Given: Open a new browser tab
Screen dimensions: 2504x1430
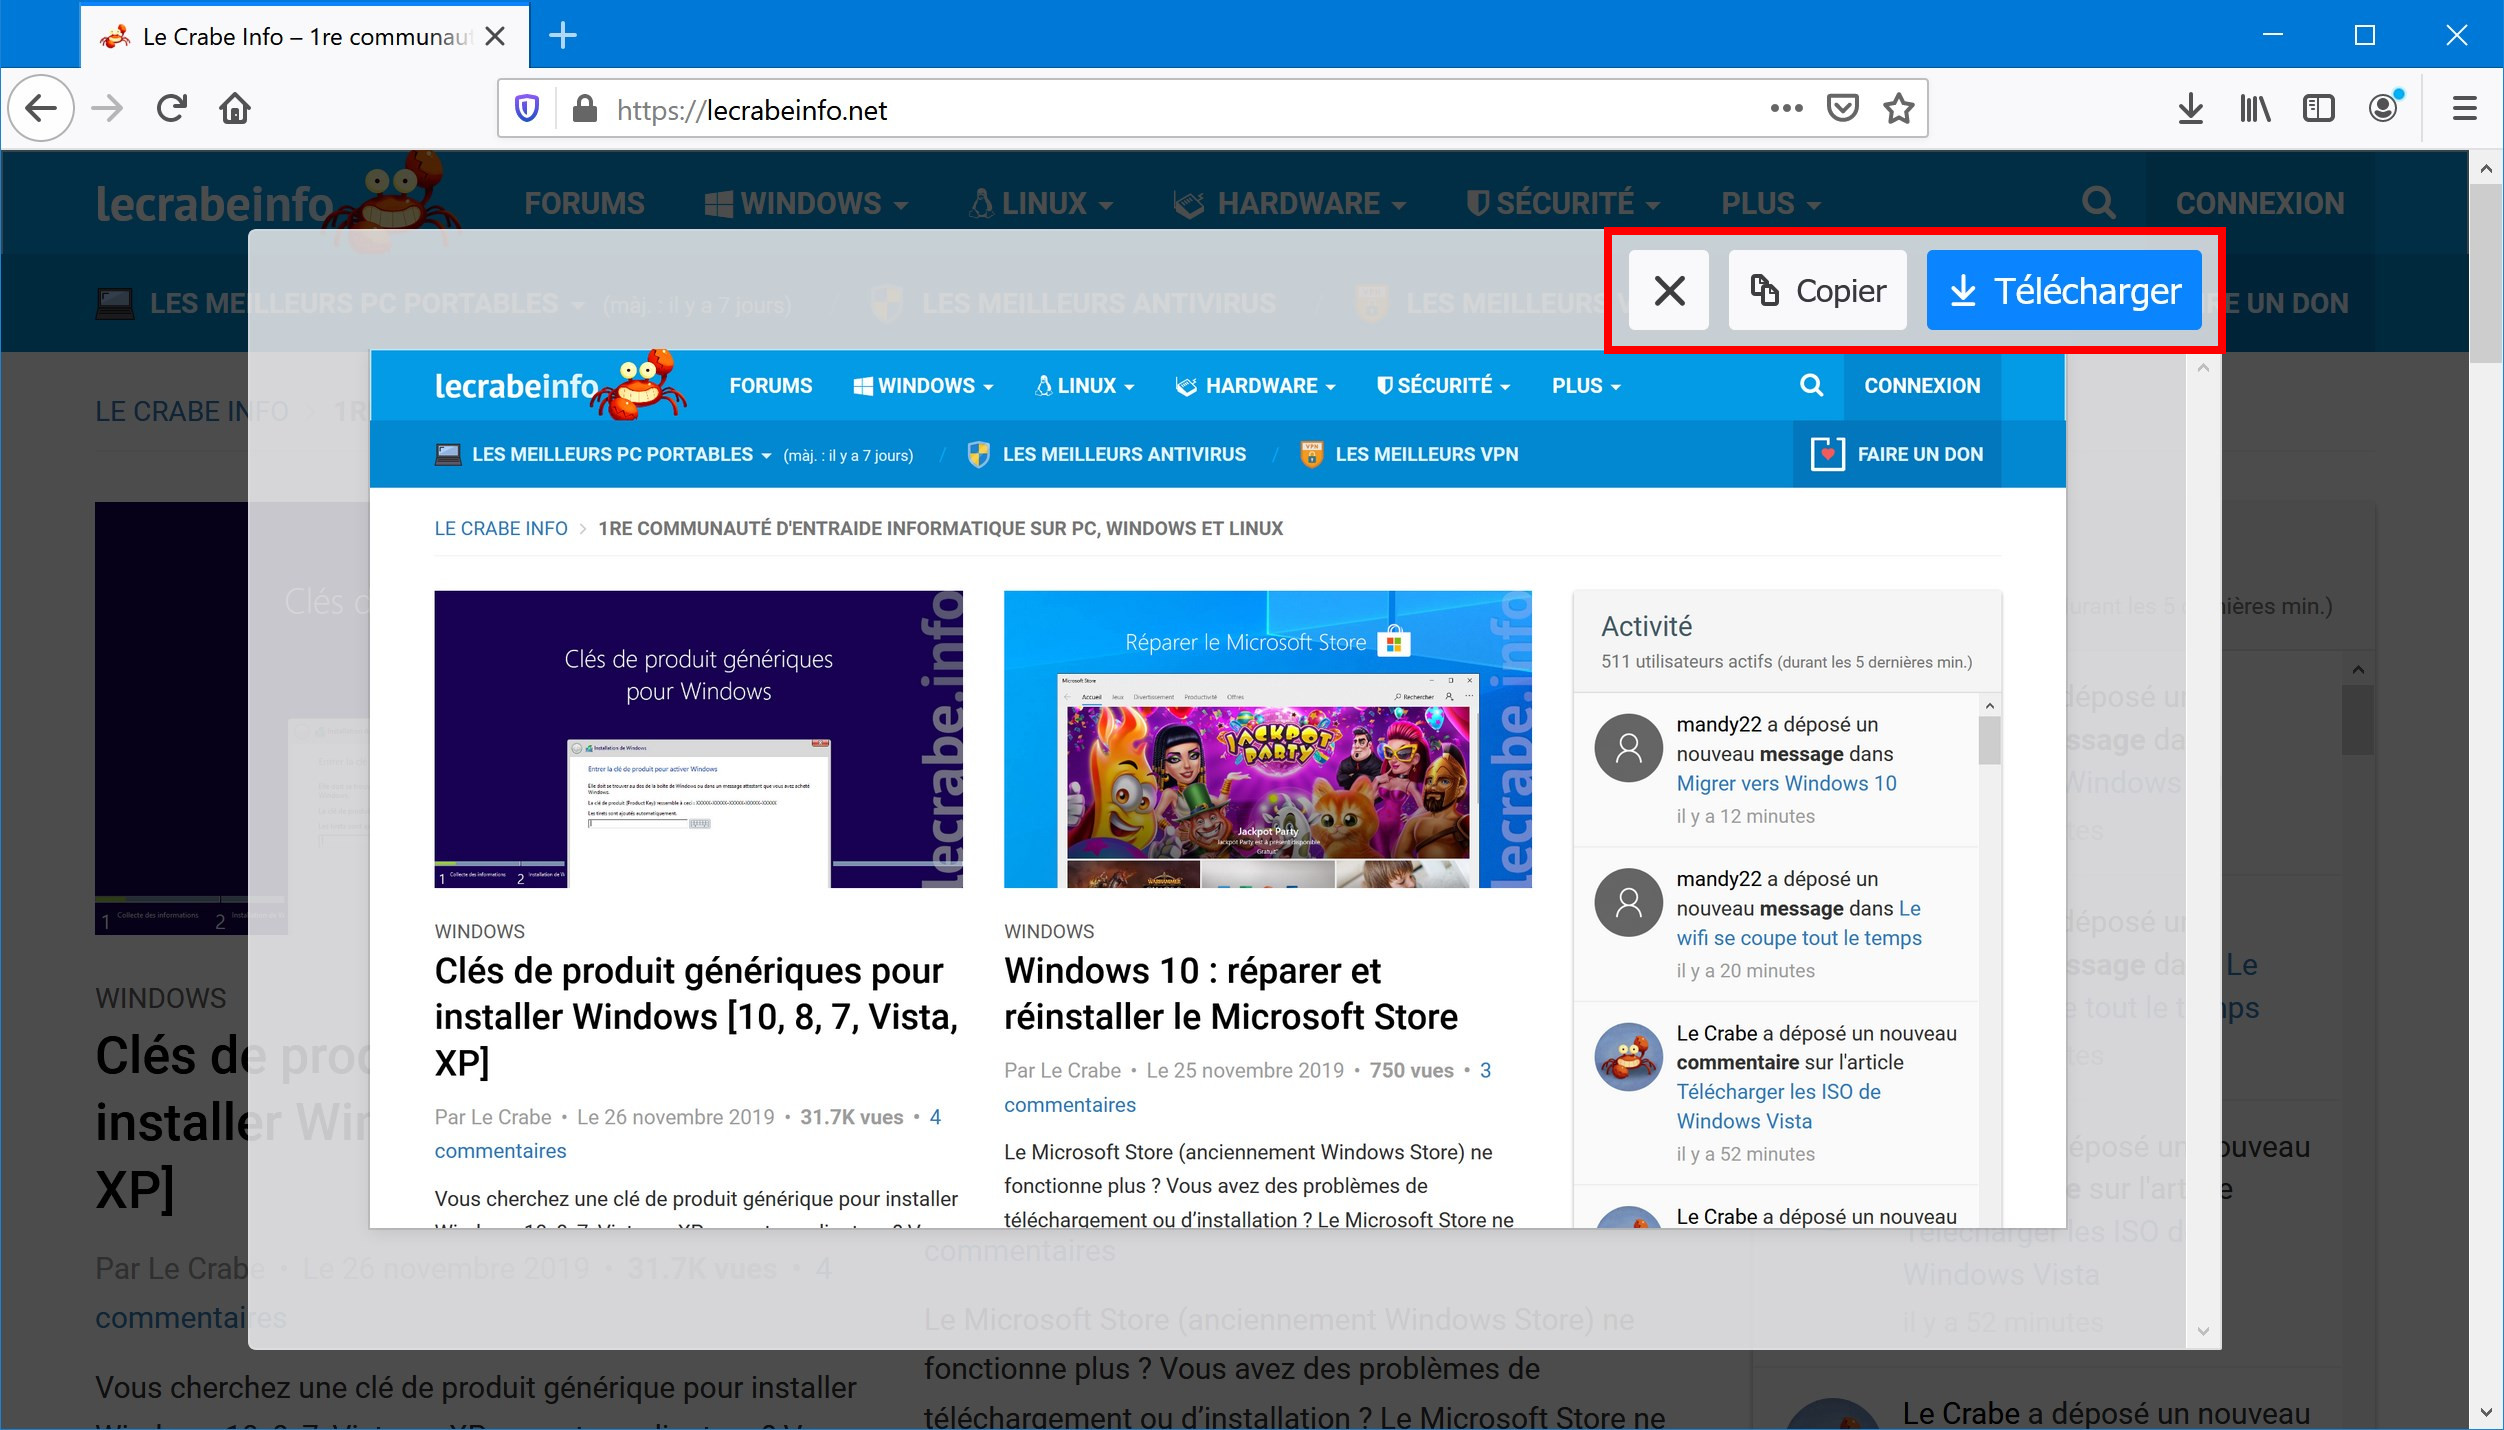Looking at the screenshot, I should point(563,36).
